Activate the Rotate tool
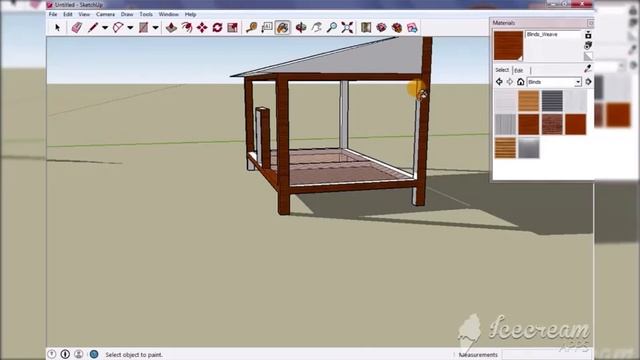The image size is (640, 360). pos(217,27)
